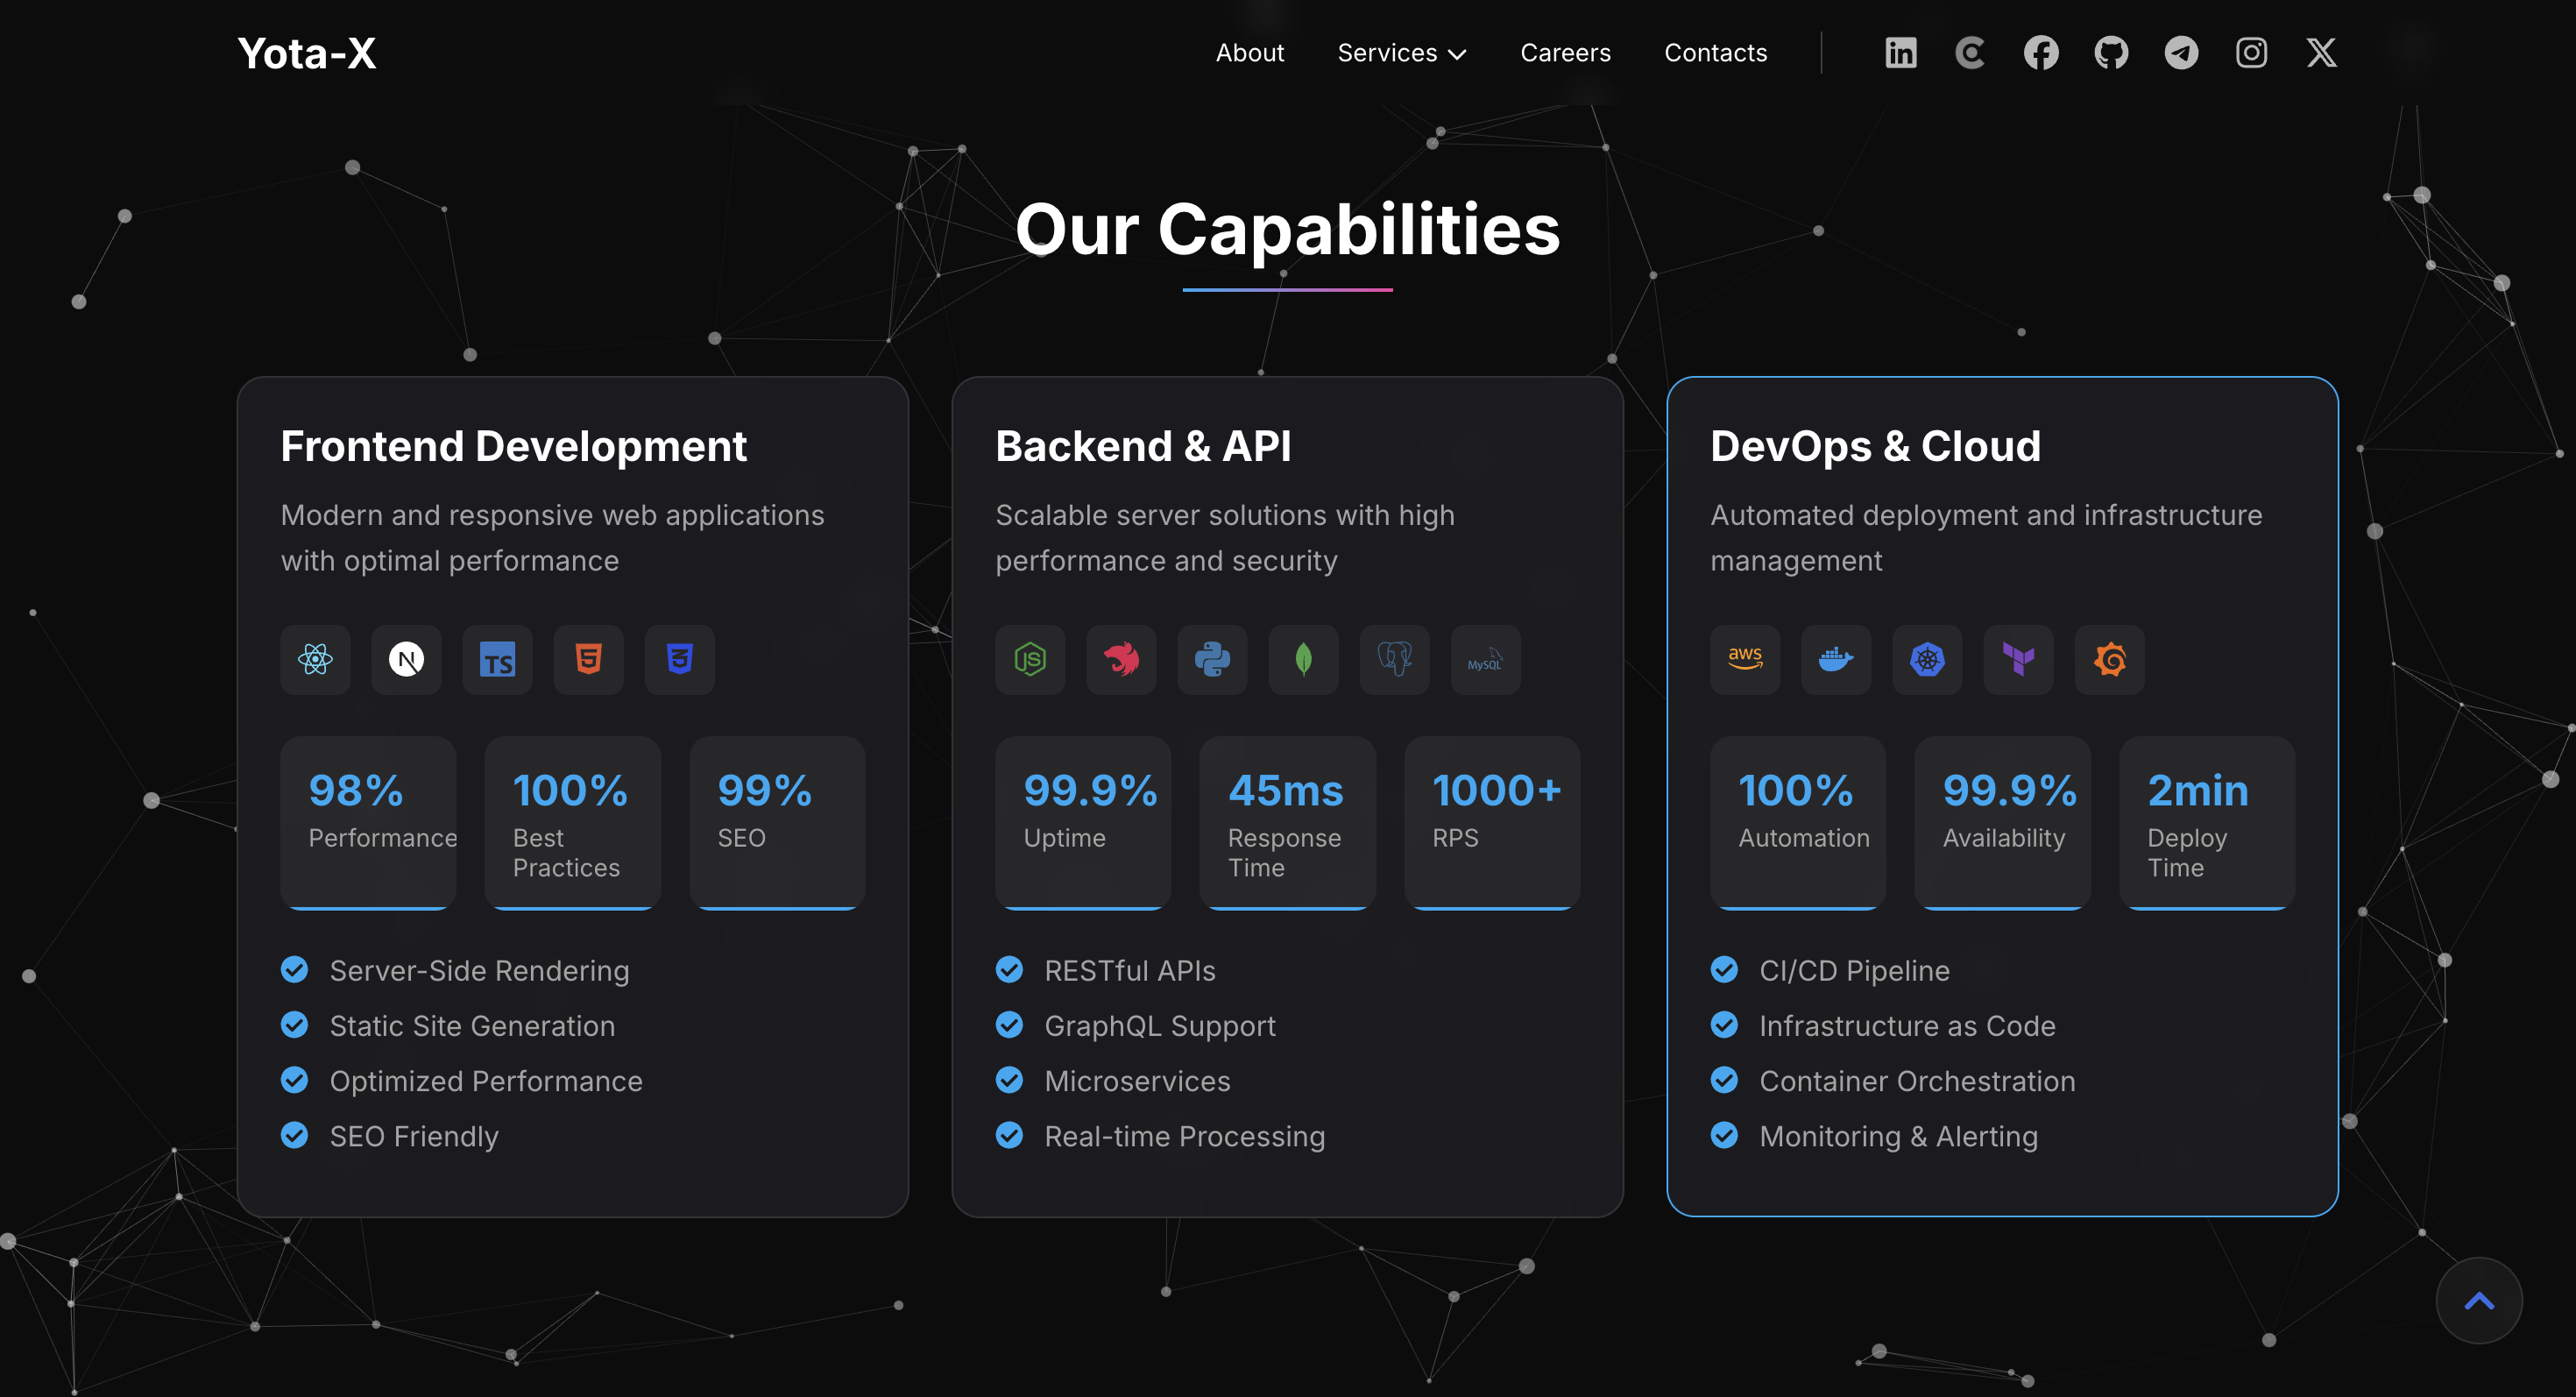Screen dimensions: 2576x1397
Task: Click the NestJS technology icon
Action: 1121,660
